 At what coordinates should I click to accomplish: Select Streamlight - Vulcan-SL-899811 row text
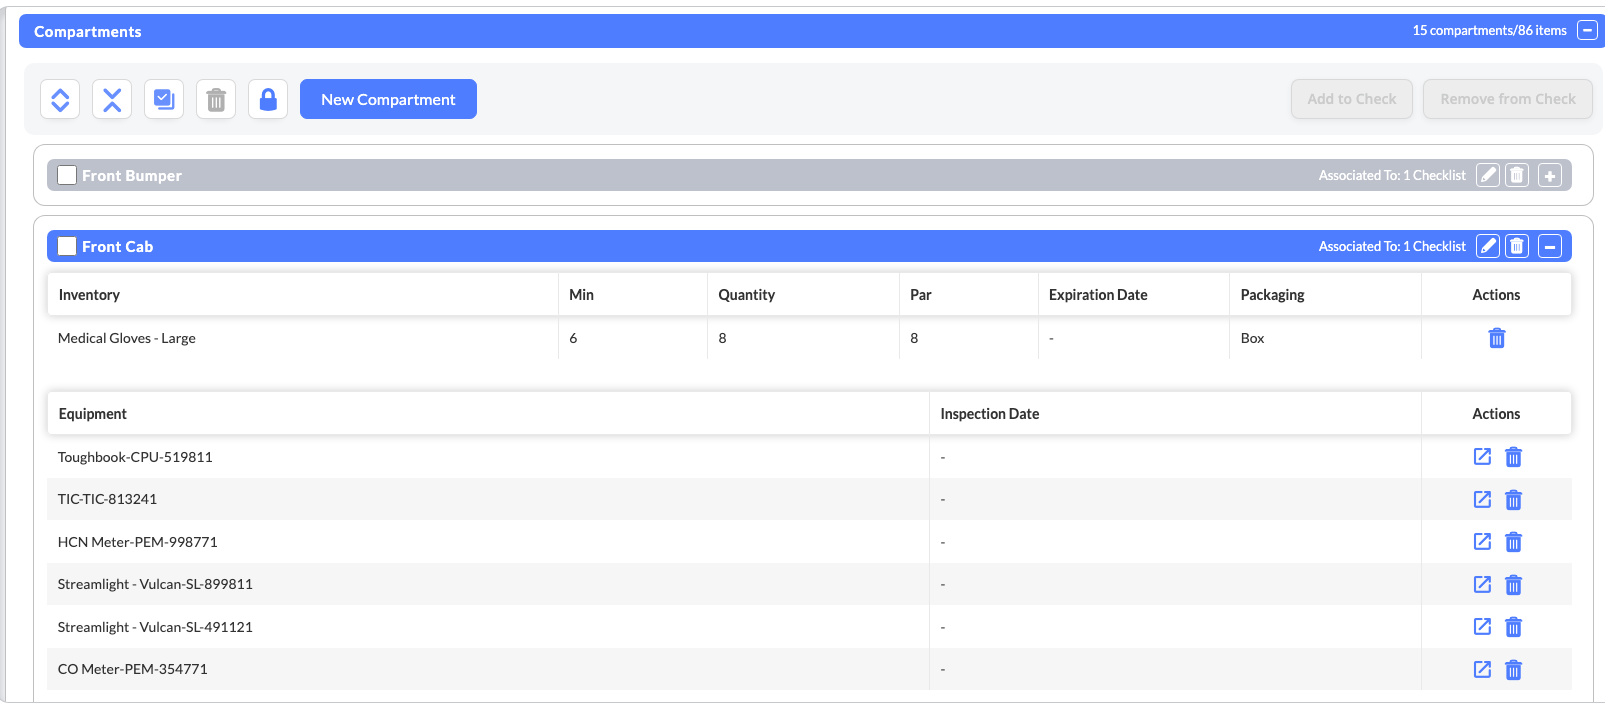[155, 584]
